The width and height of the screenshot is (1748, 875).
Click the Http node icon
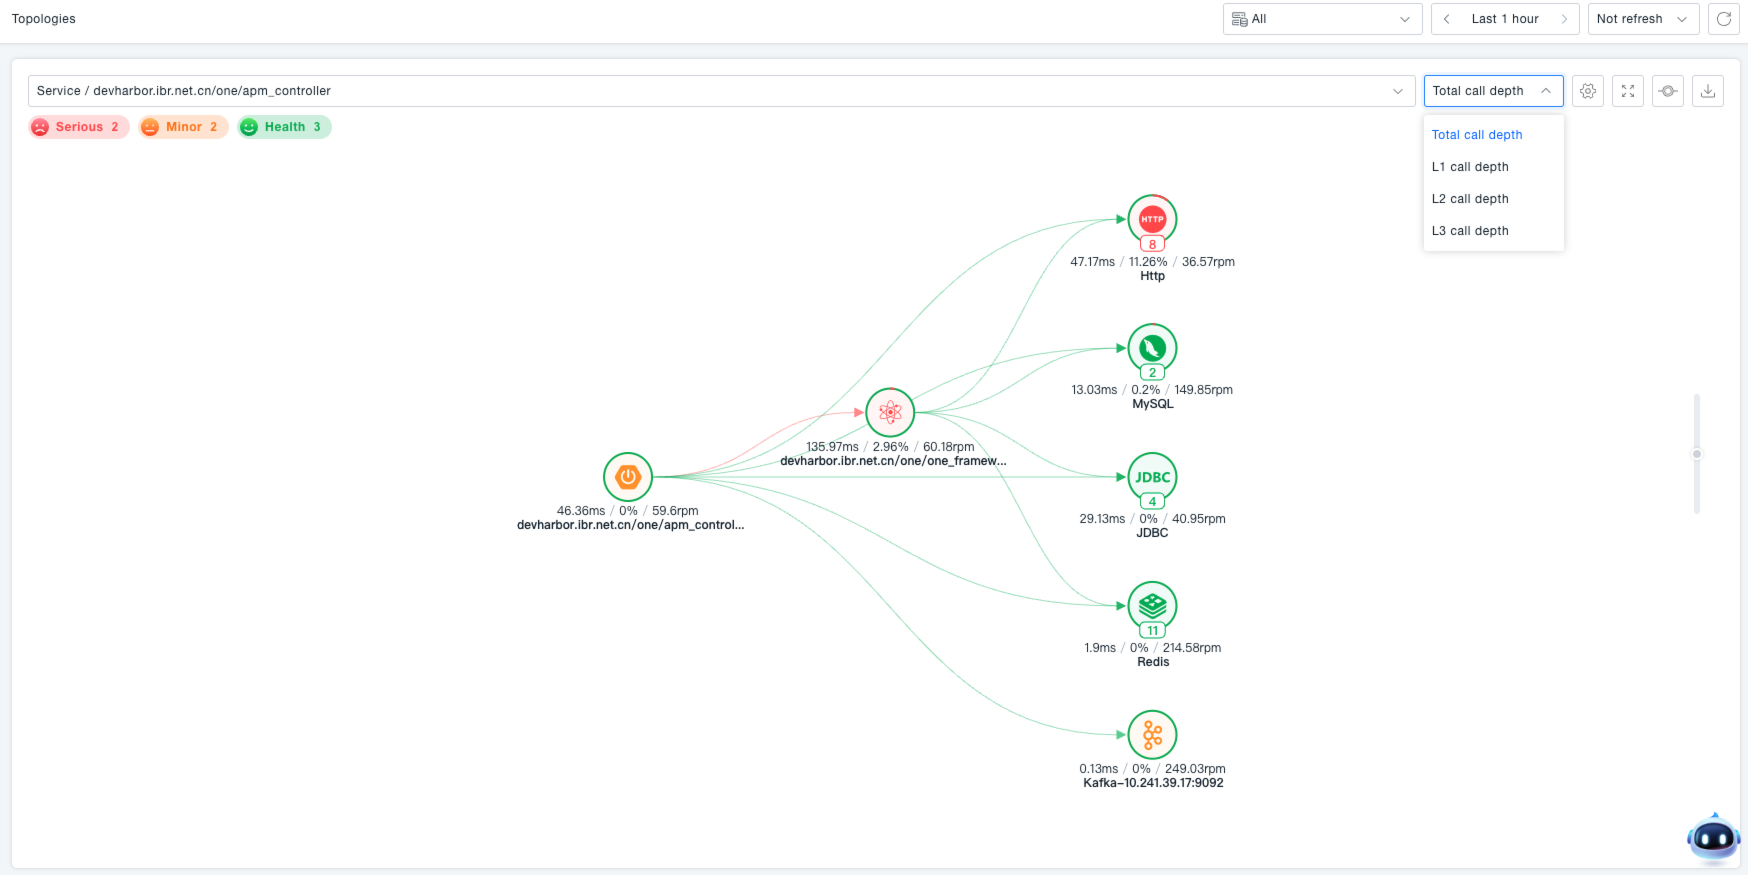(1152, 219)
